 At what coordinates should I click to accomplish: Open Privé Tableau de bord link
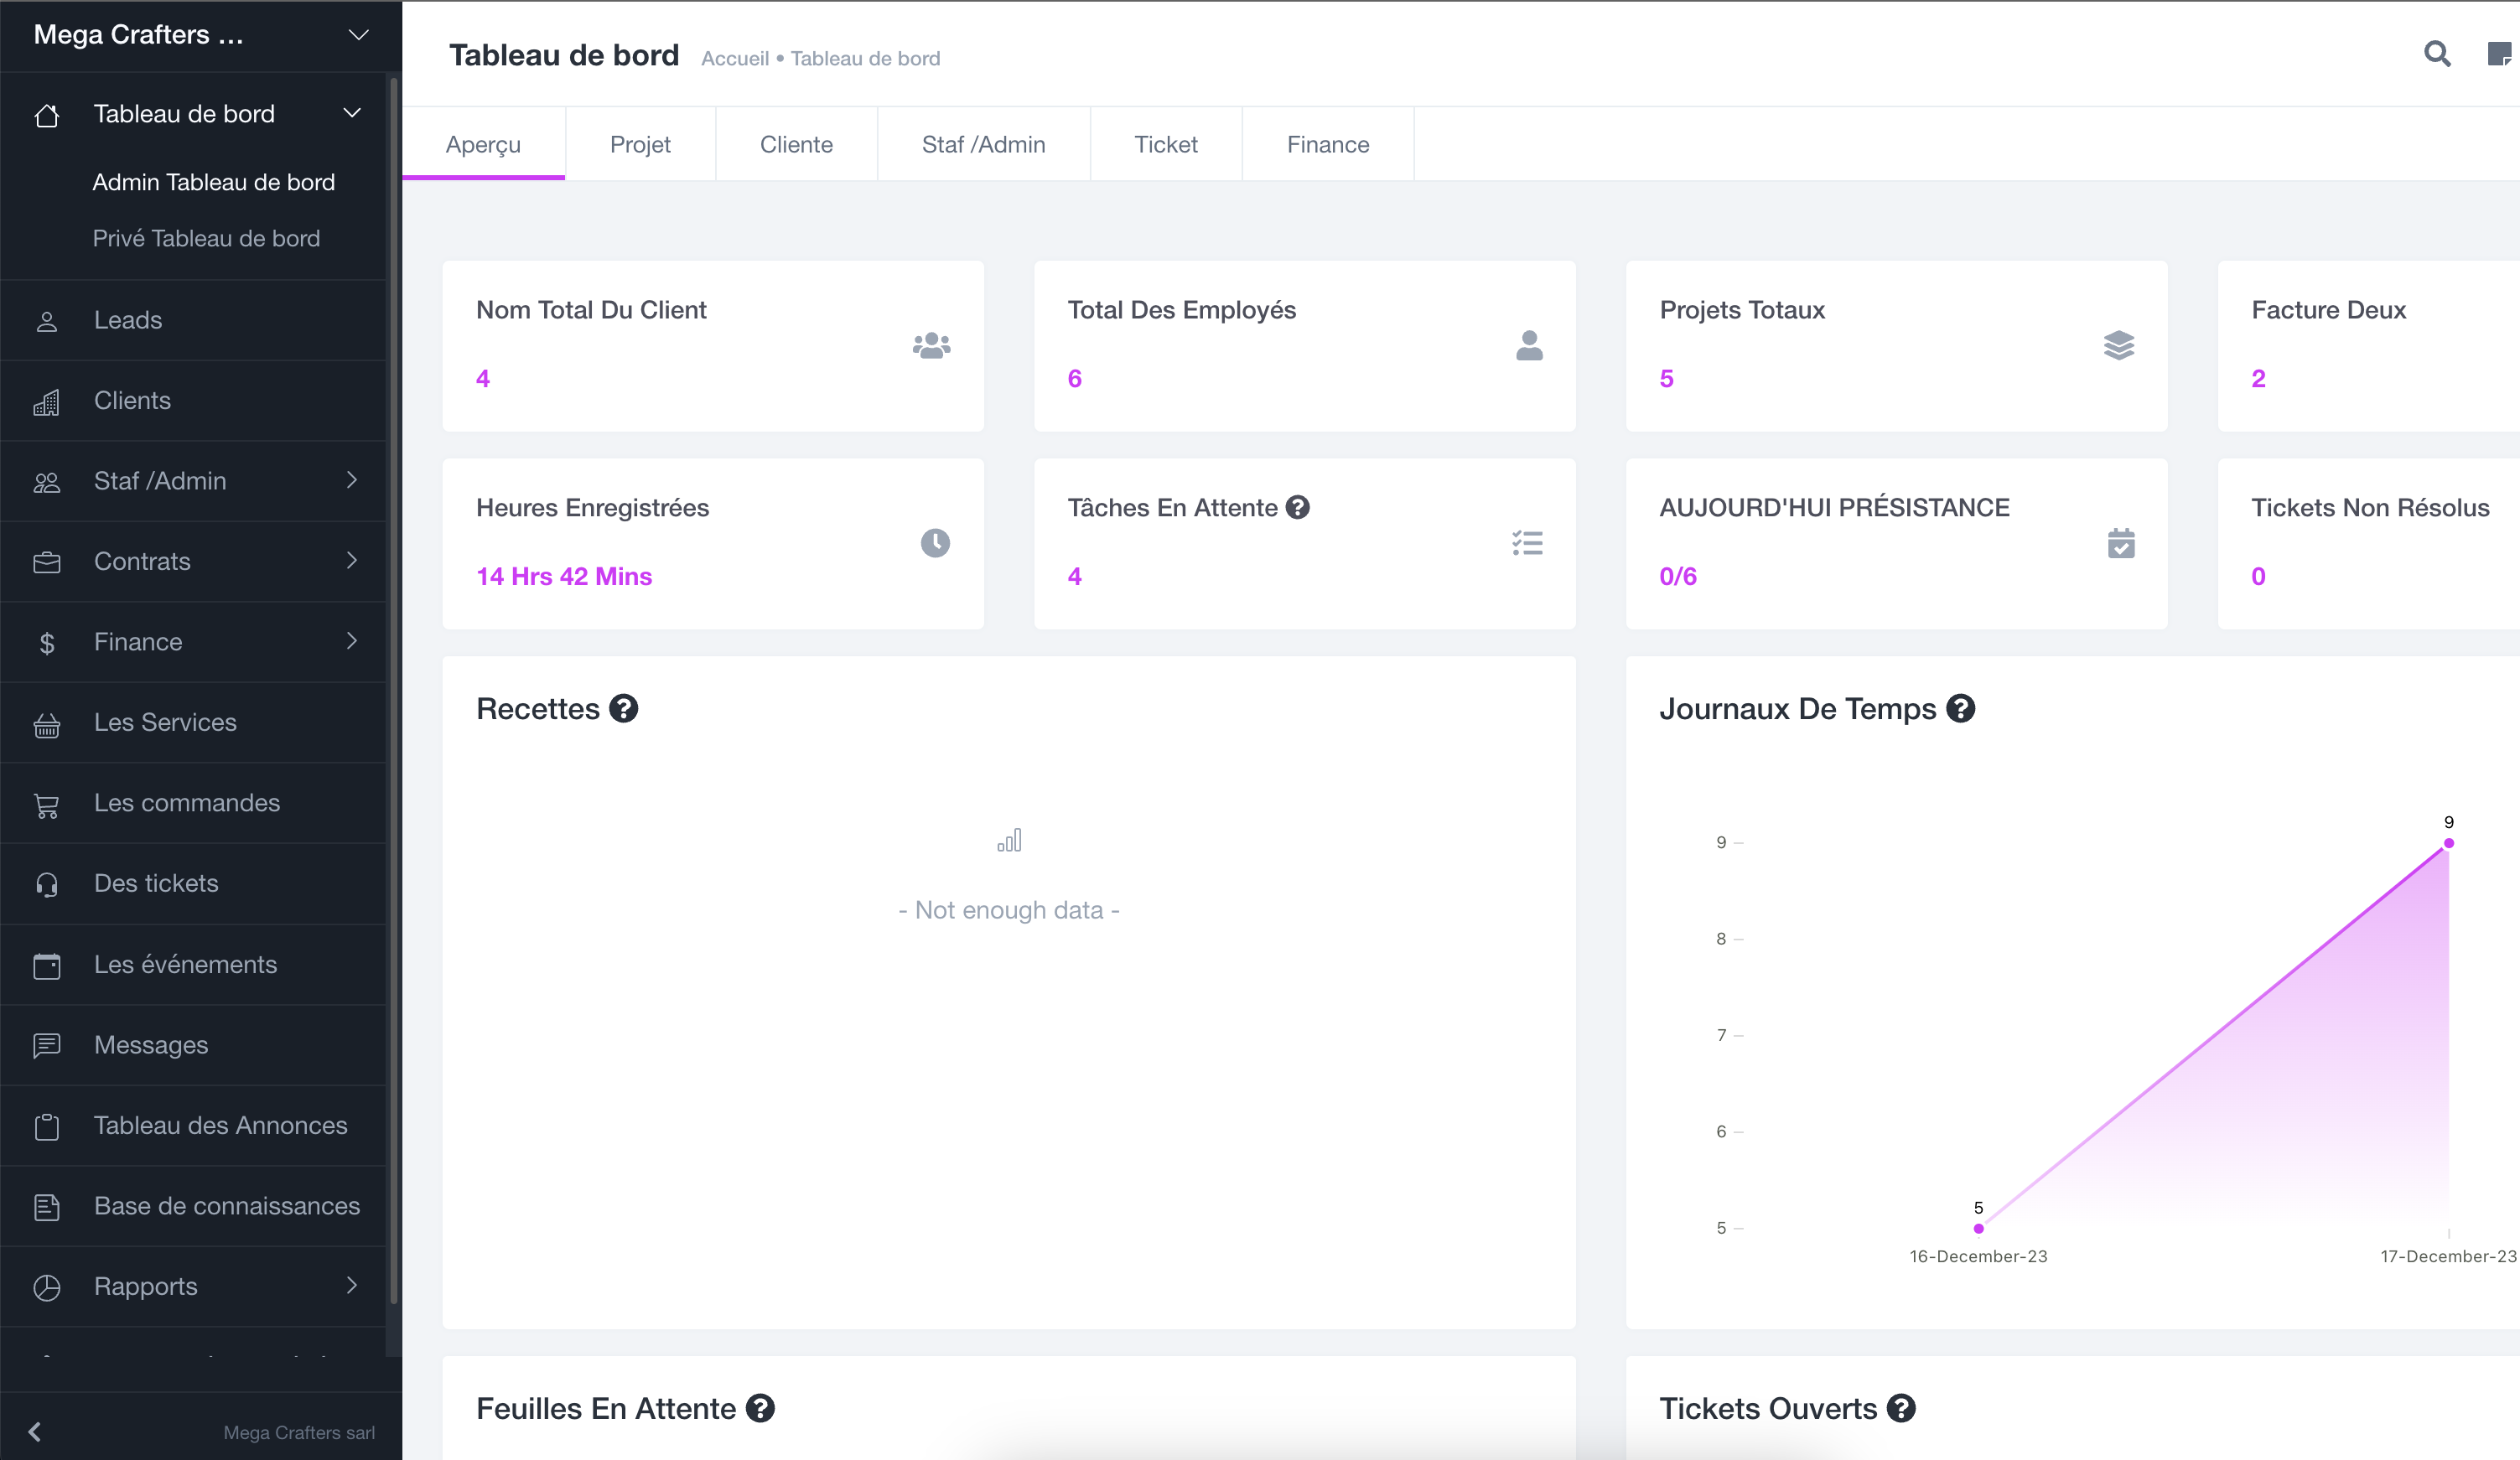click(x=206, y=238)
